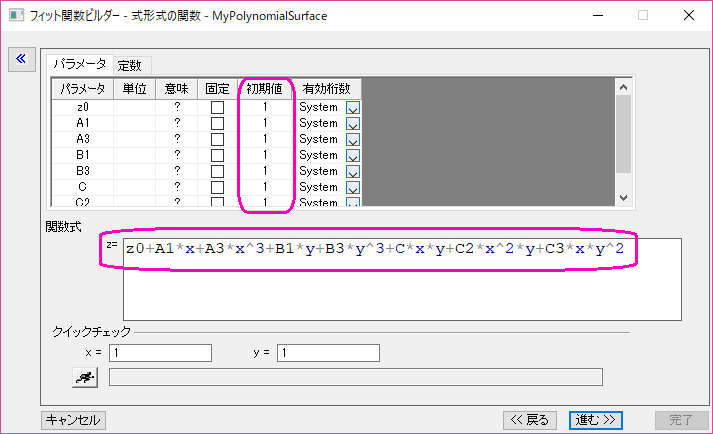Close the fitting function builder window
Viewport: 713px width, 434px height.
tap(689, 15)
